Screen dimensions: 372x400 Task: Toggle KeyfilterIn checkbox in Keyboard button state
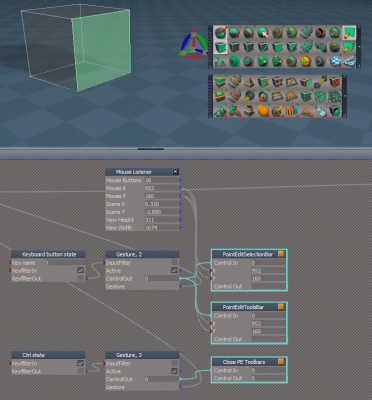pyautogui.click(x=80, y=270)
